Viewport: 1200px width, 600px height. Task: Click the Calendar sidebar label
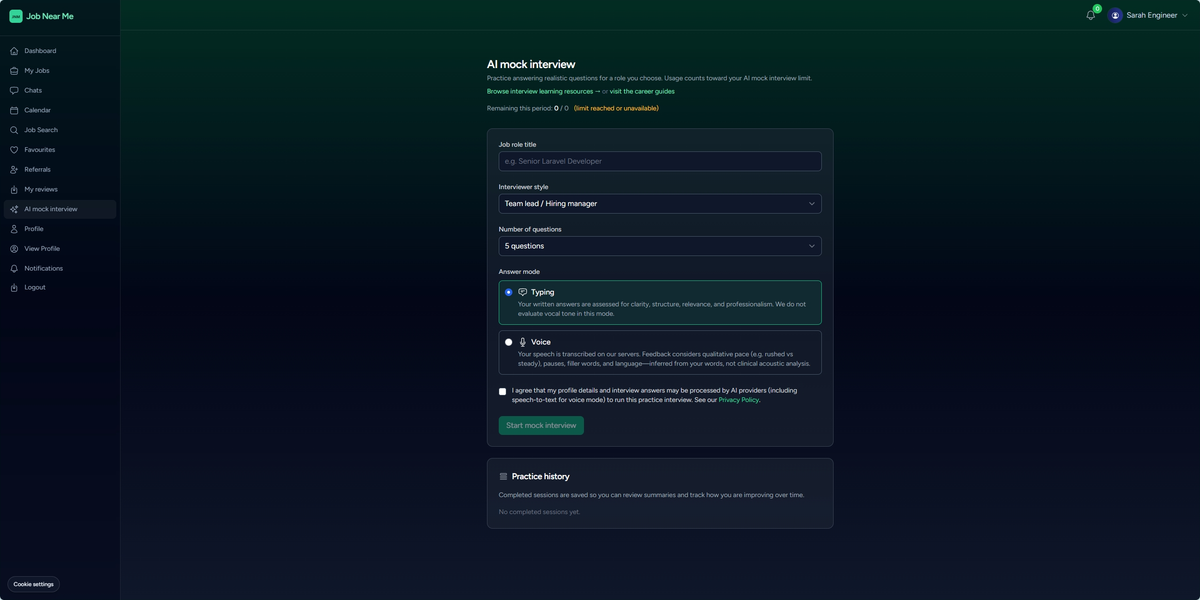pyautogui.click(x=38, y=110)
